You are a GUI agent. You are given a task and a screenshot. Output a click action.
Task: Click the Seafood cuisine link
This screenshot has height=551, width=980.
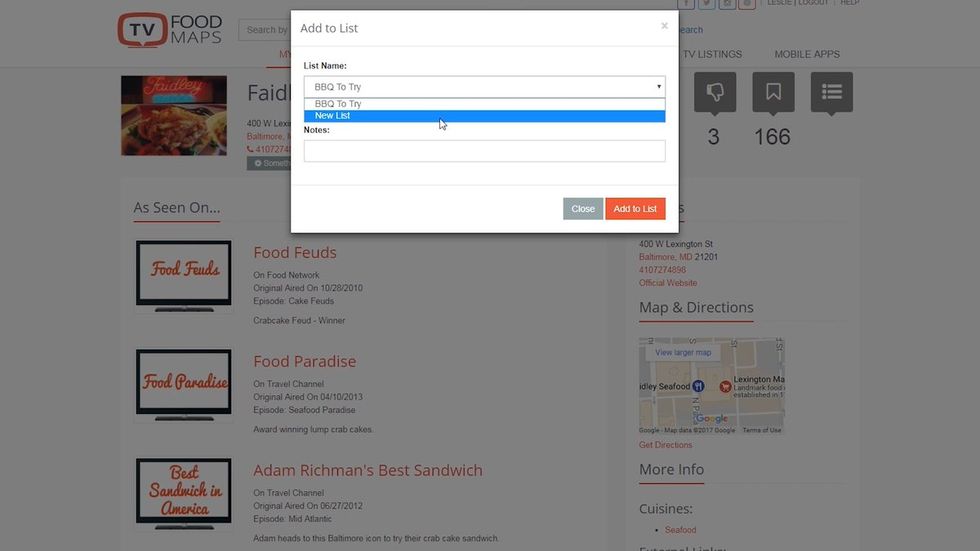point(680,530)
